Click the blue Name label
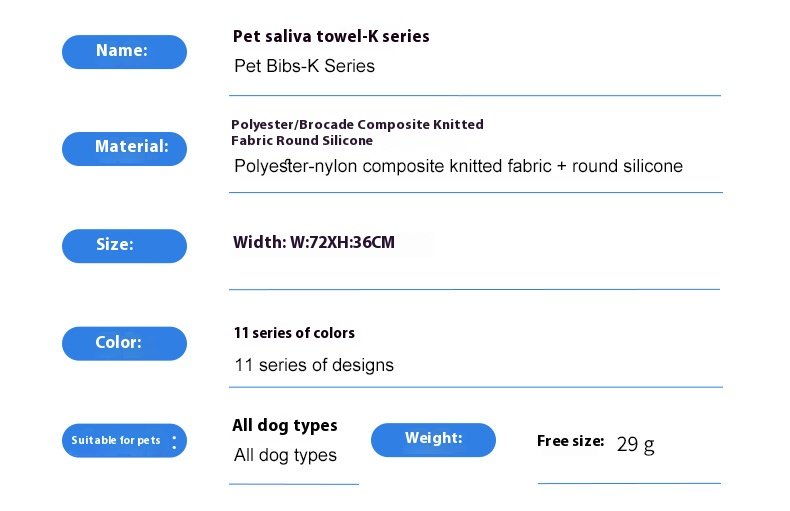Viewport: 790px width, 511px height. coord(124,51)
